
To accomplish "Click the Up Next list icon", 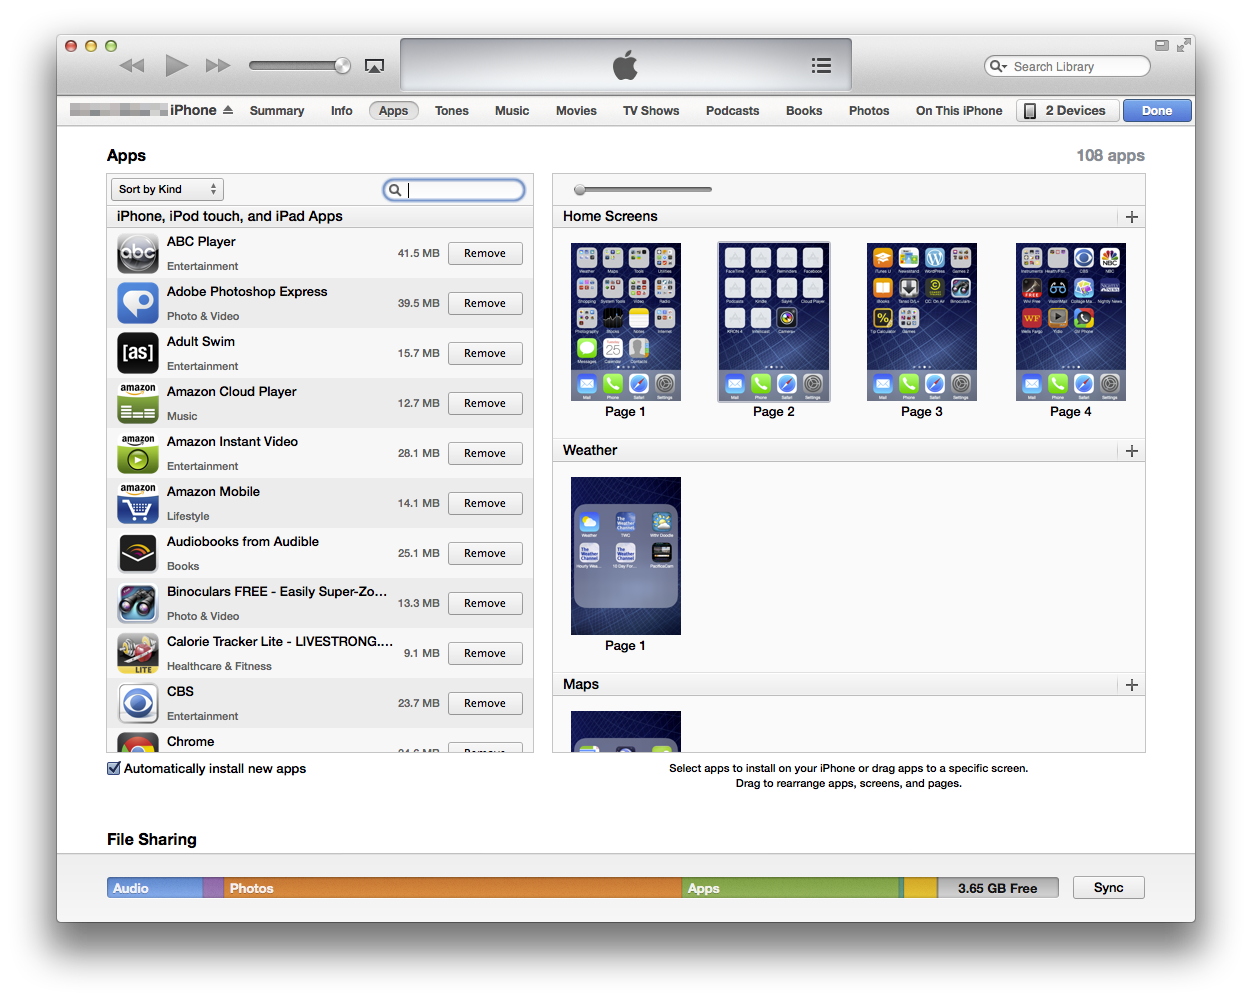I will coord(821,65).
